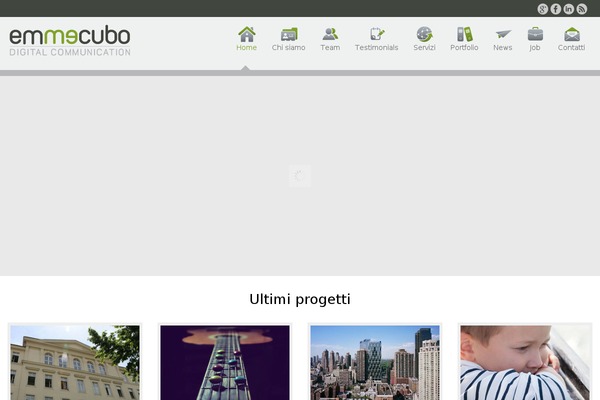The image size is (600, 400).
Task: Click the Contatti envelope icon
Action: point(572,34)
